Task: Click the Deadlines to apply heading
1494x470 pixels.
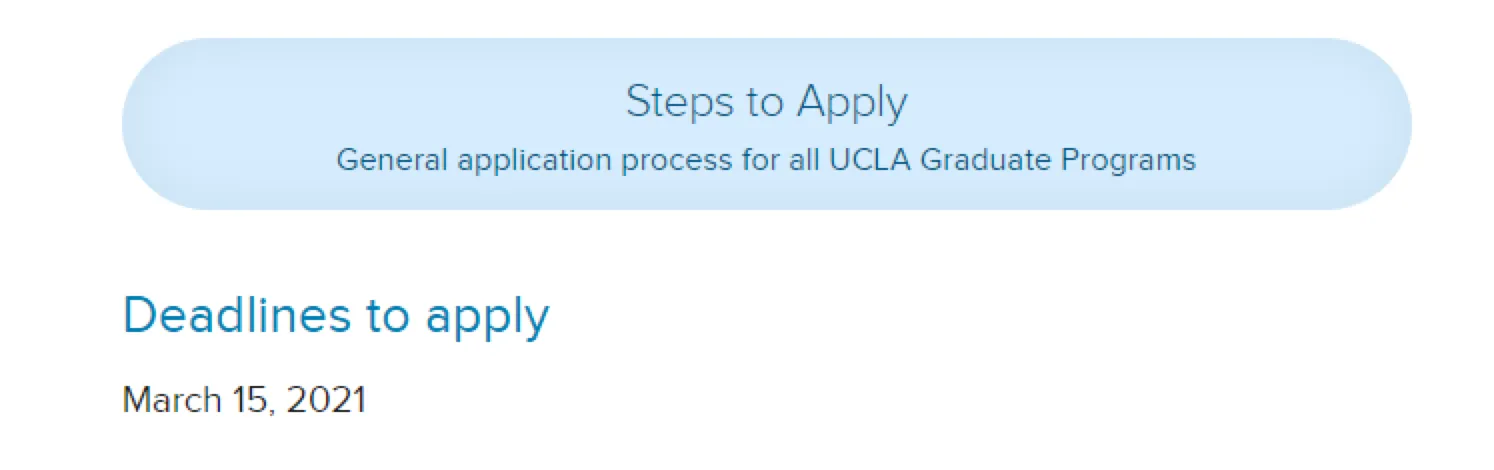Action: (x=335, y=315)
